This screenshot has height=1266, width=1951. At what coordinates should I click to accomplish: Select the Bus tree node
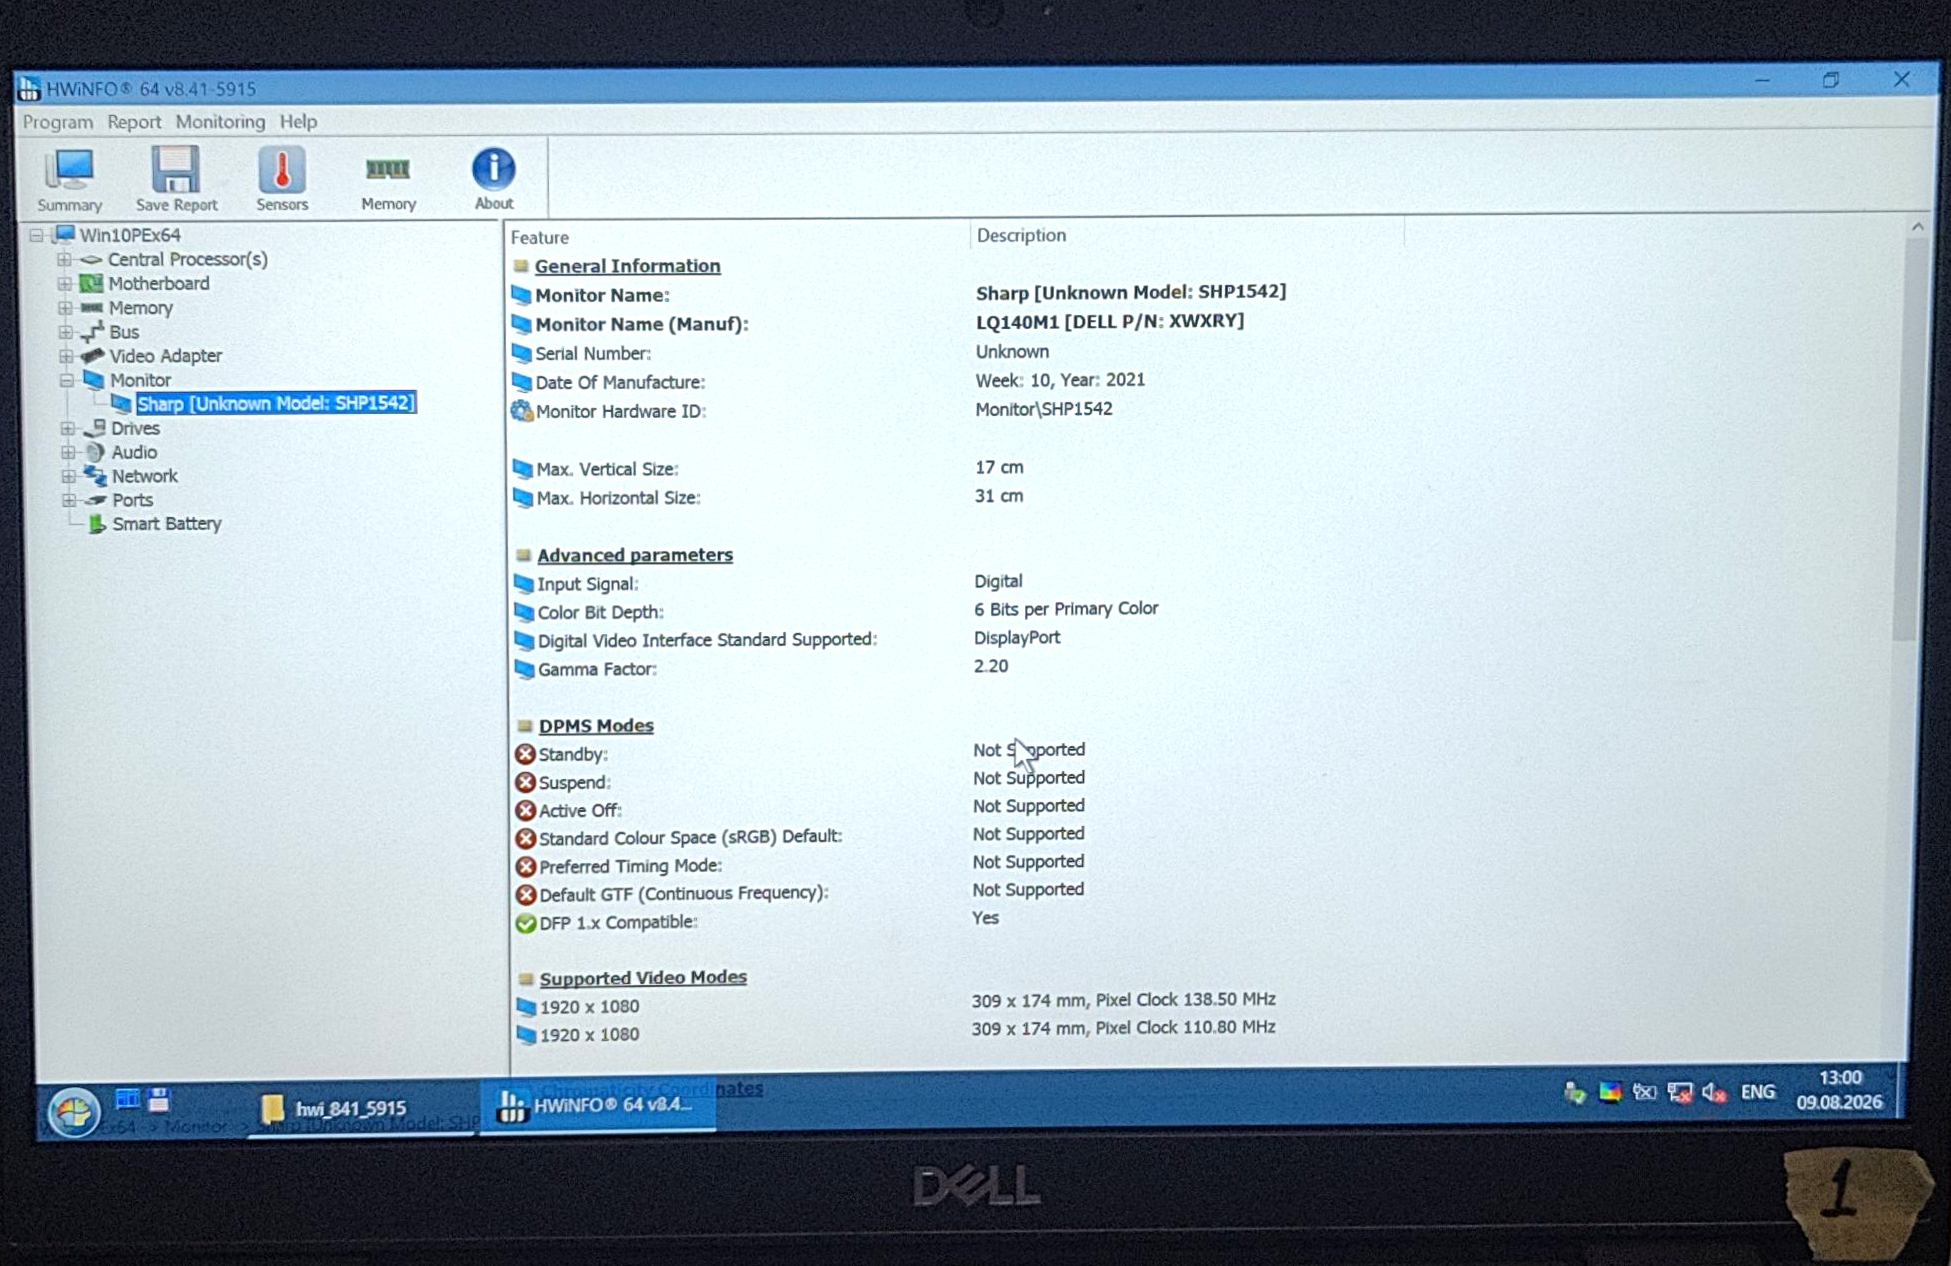click(123, 332)
